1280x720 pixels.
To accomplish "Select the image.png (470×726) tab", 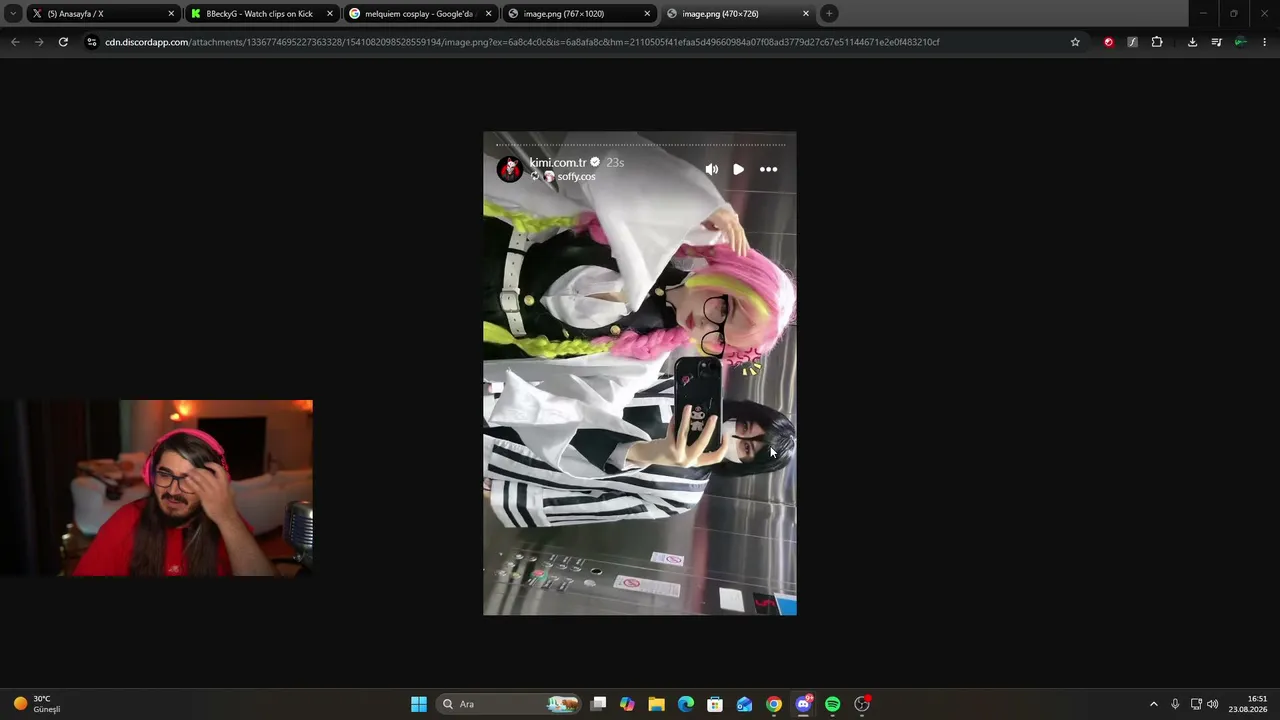I will [738, 14].
